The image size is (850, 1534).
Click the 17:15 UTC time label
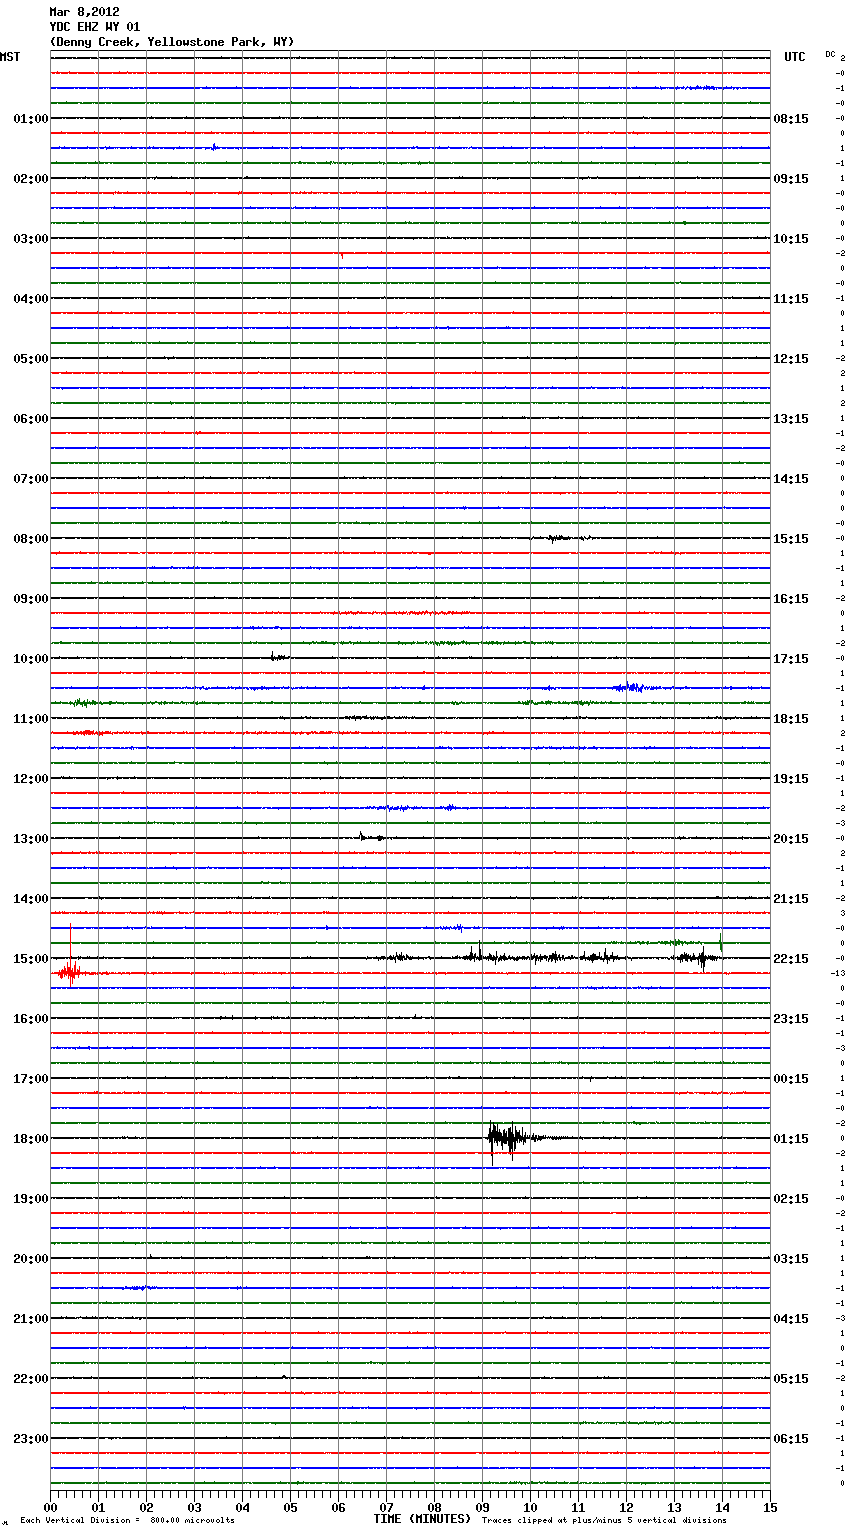(791, 659)
